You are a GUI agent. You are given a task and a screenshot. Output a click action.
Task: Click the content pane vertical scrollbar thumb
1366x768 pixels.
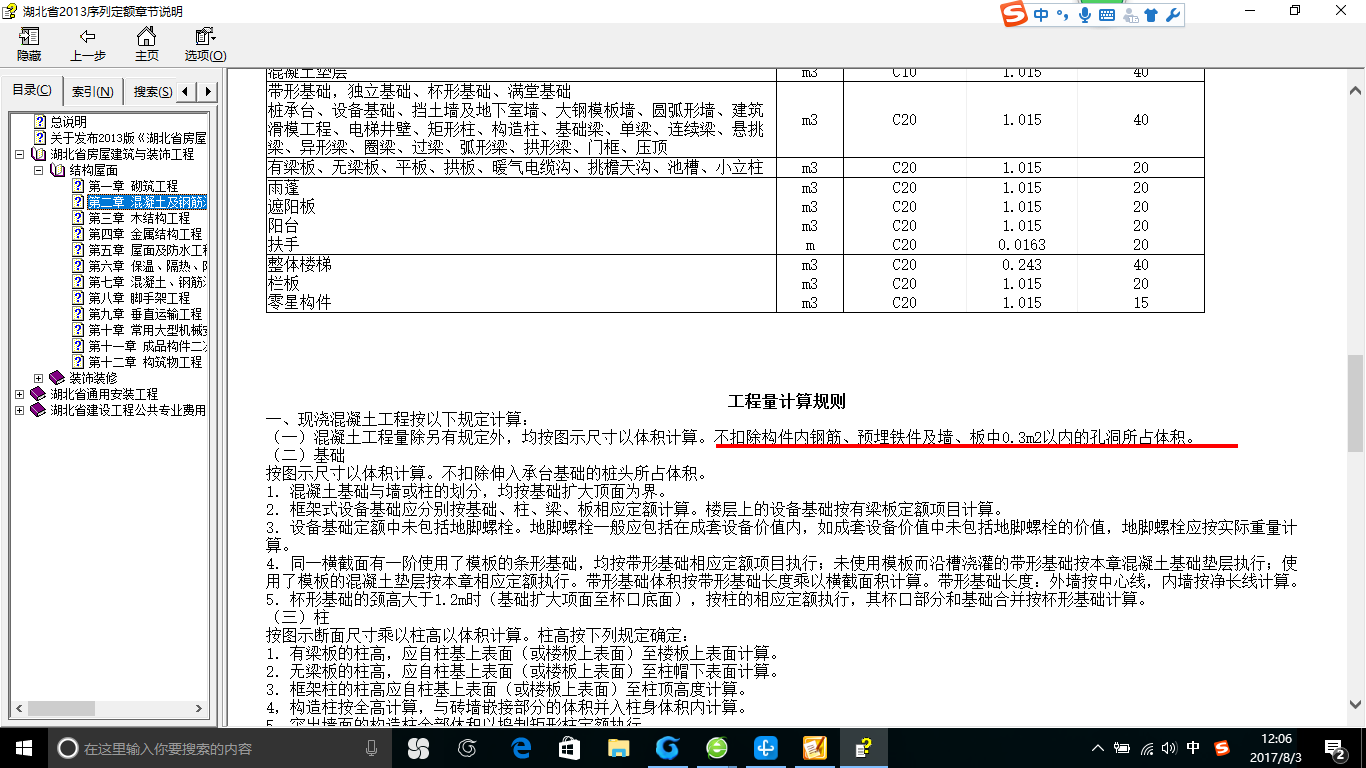pos(1355,404)
